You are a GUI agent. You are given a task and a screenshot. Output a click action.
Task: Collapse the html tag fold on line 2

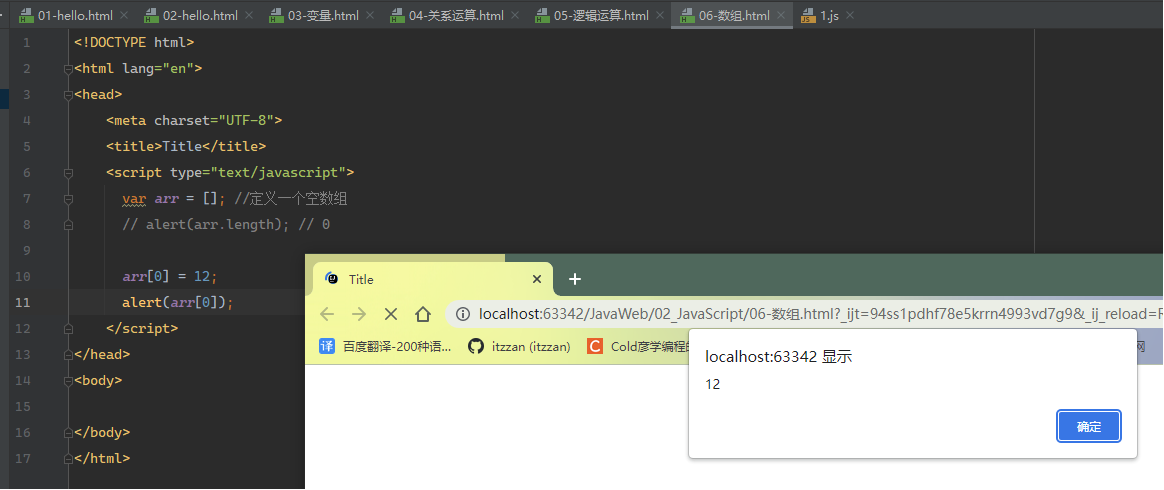[x=68, y=69]
